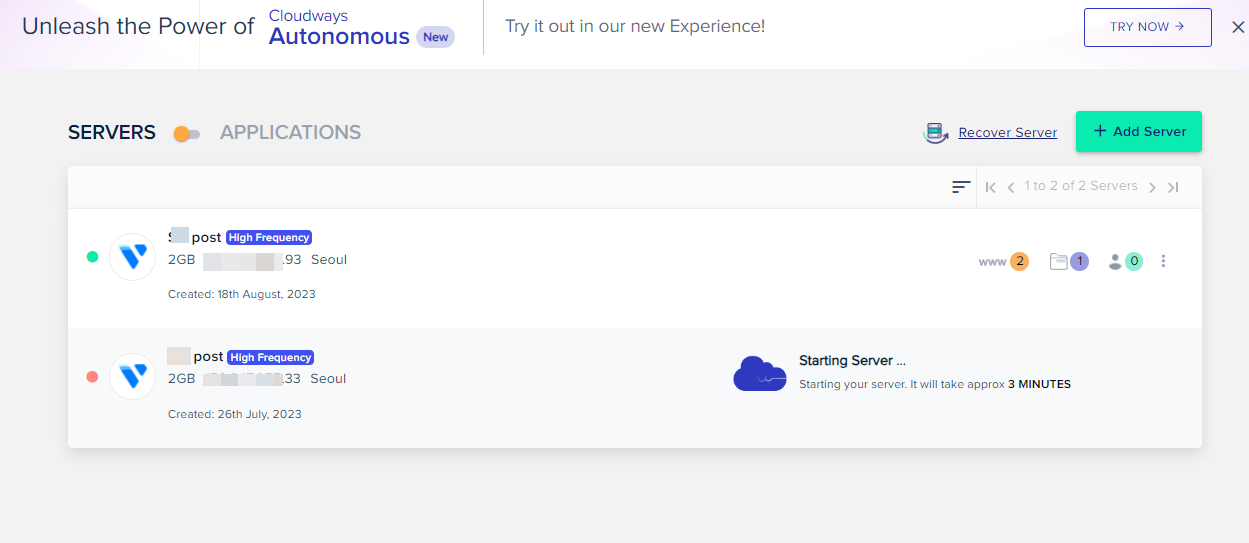Image resolution: width=1249 pixels, height=543 pixels.
Task: Open the sort/filter servers icon
Action: (x=961, y=187)
